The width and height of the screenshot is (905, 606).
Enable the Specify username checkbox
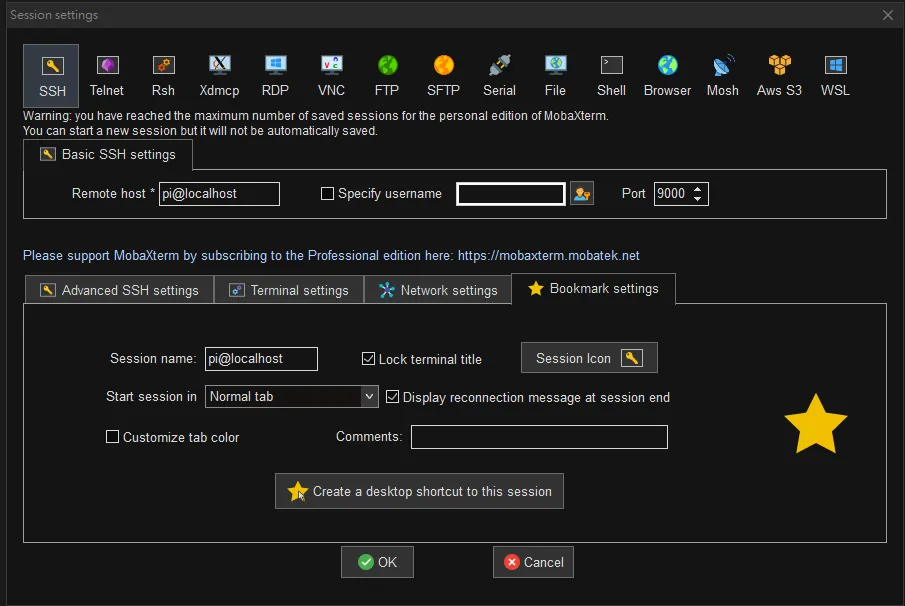327,194
